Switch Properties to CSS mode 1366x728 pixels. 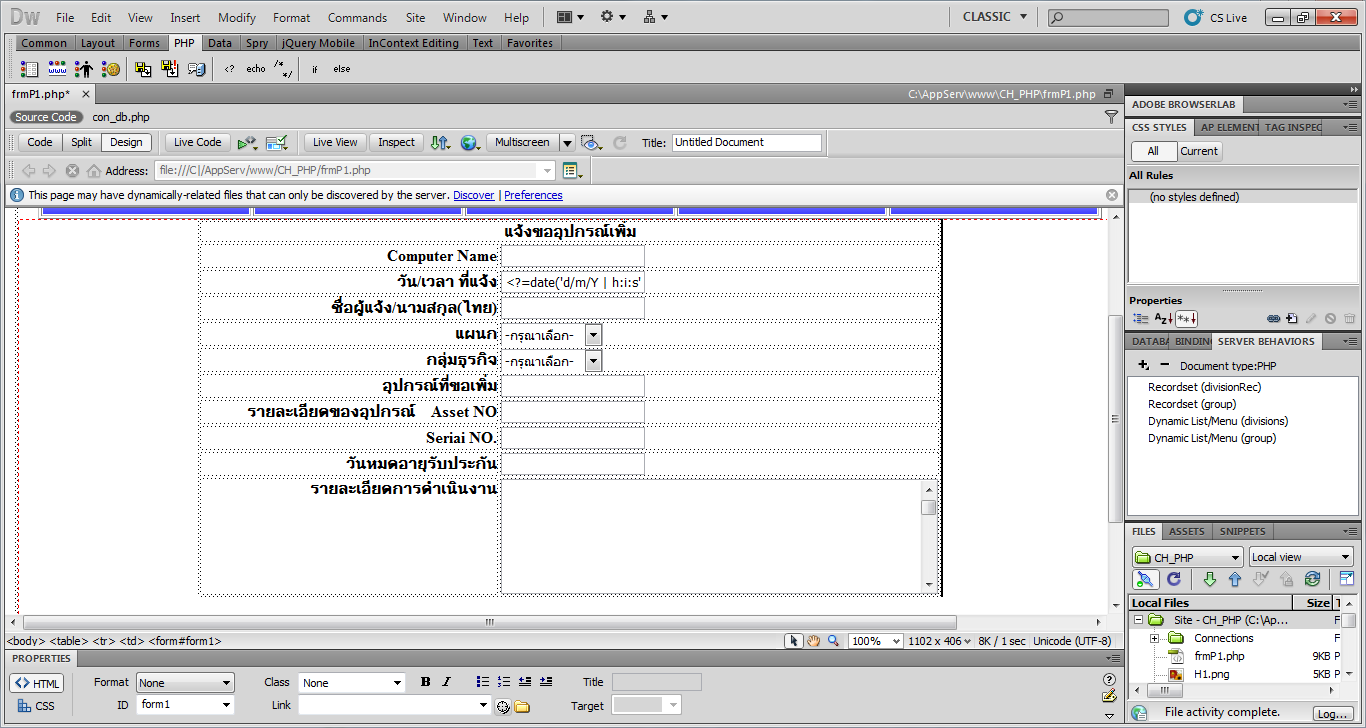click(37, 706)
